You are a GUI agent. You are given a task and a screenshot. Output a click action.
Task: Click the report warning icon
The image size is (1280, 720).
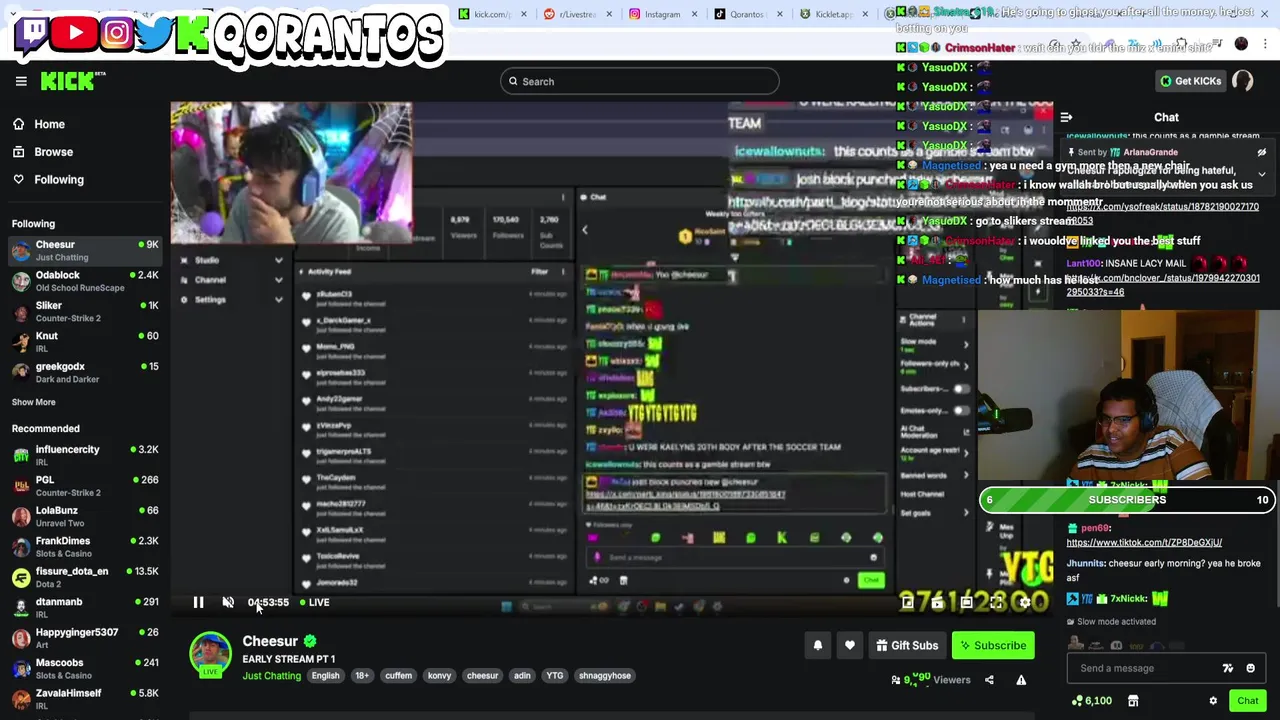pyautogui.click(x=1021, y=680)
